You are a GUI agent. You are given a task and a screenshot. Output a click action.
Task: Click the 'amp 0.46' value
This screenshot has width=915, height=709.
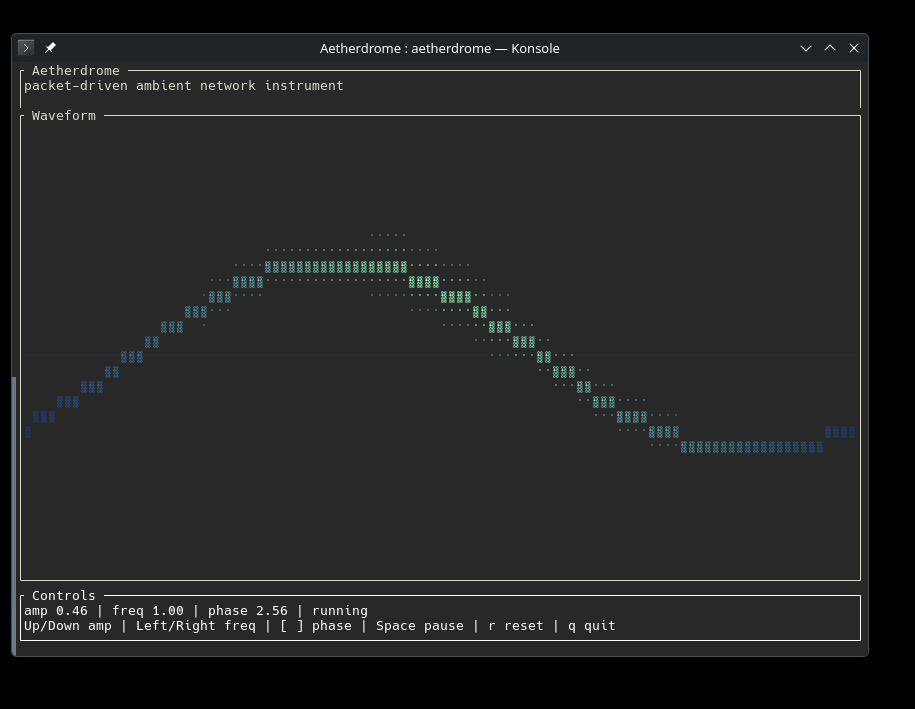click(x=56, y=611)
